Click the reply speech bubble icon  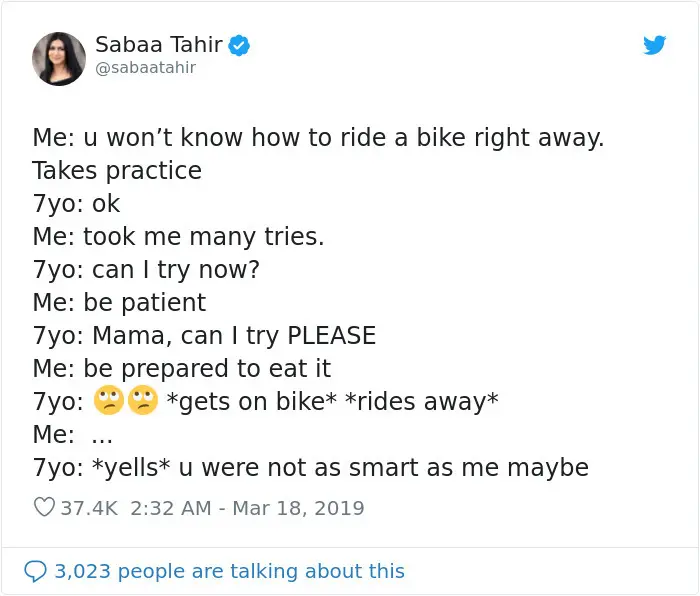(35, 571)
